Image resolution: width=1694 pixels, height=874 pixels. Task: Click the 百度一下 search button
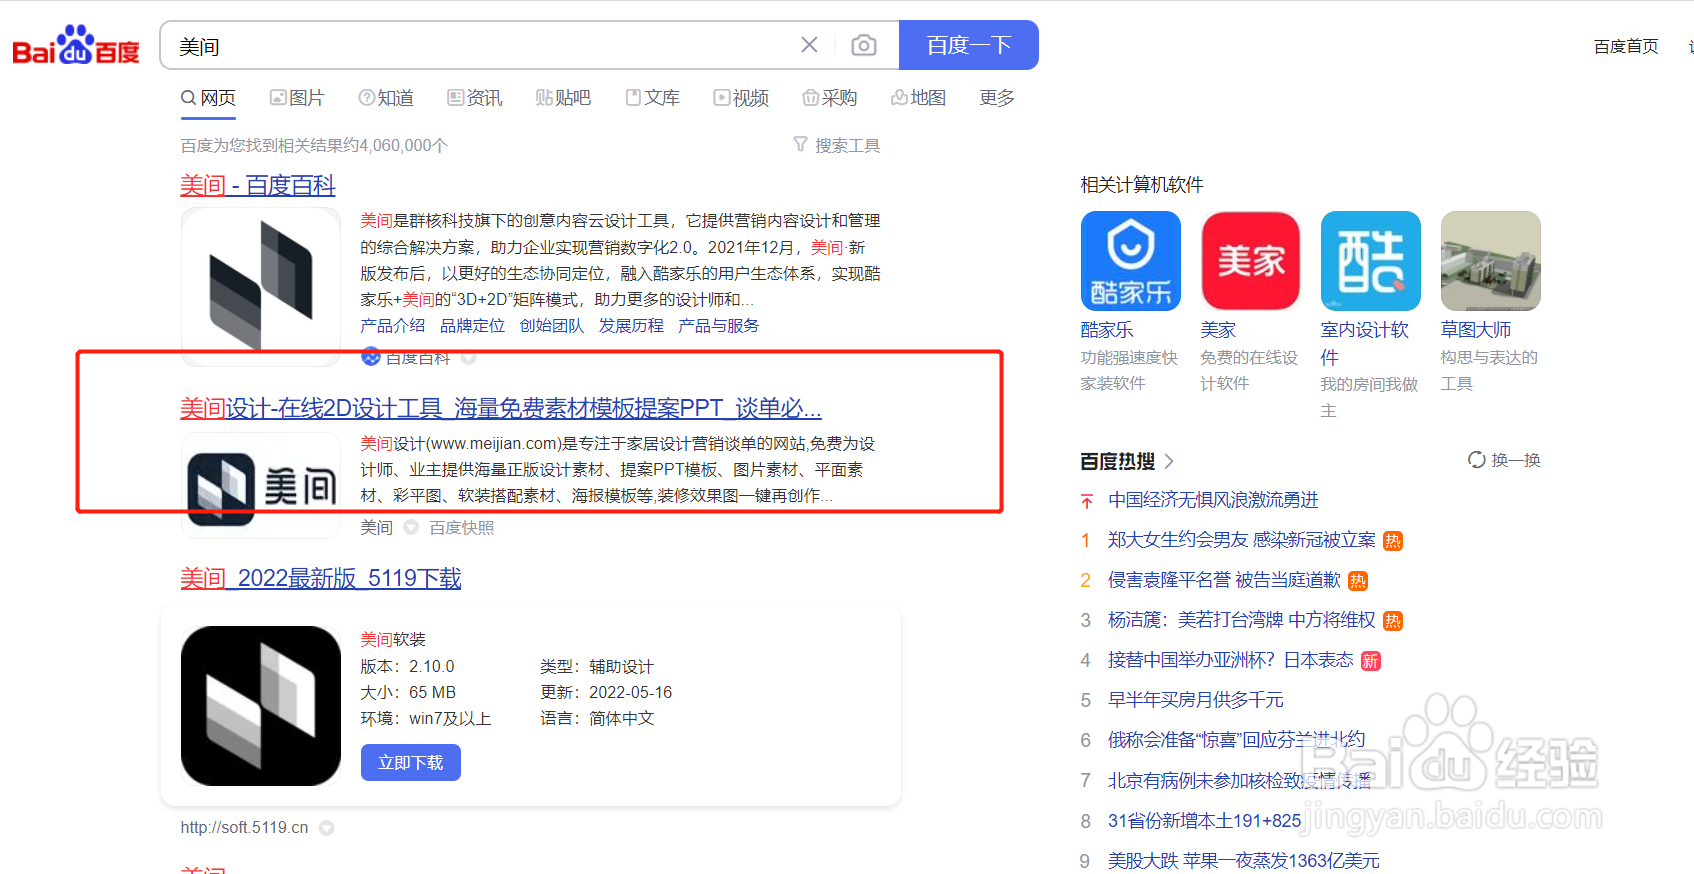(x=968, y=45)
